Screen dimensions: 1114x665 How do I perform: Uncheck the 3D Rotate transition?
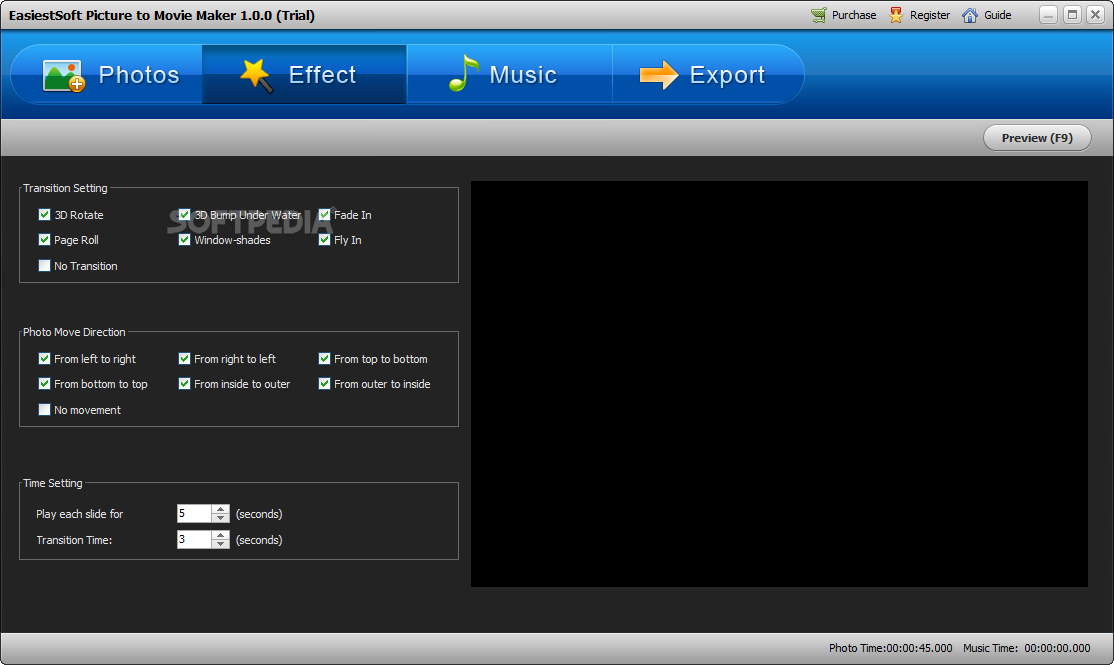click(x=44, y=215)
